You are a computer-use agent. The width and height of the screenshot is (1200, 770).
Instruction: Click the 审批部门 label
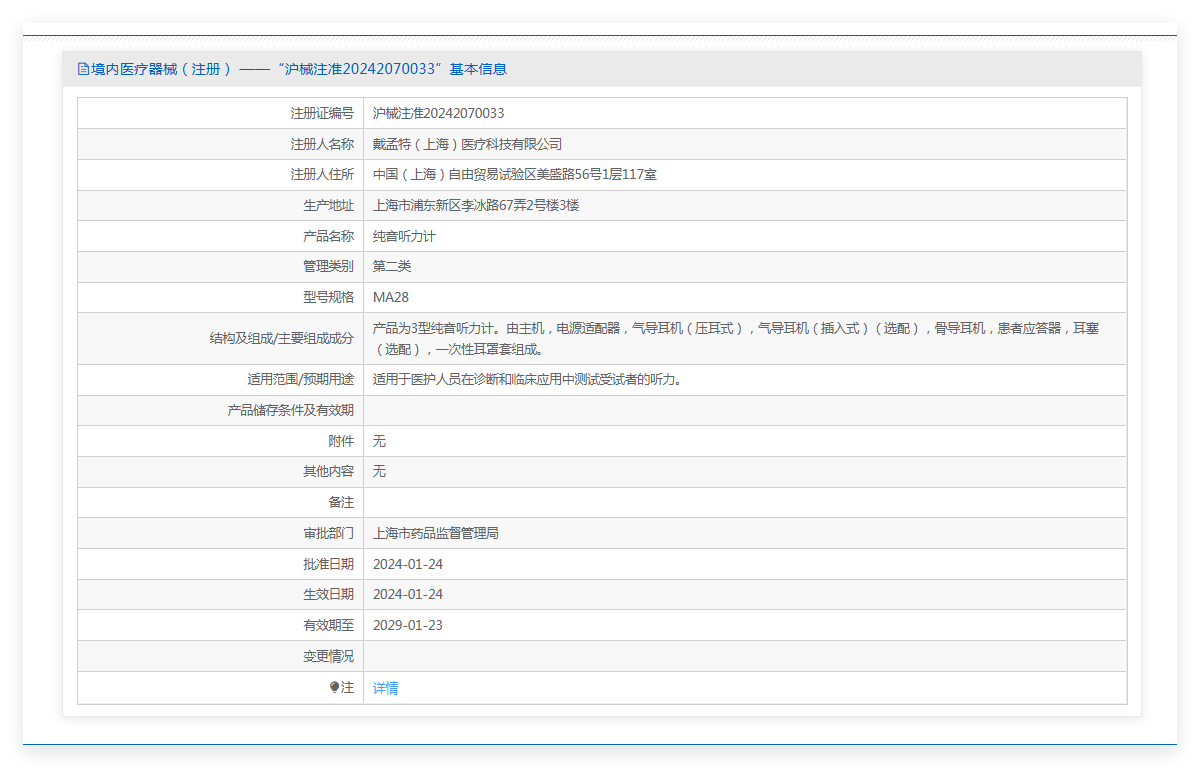(x=328, y=533)
